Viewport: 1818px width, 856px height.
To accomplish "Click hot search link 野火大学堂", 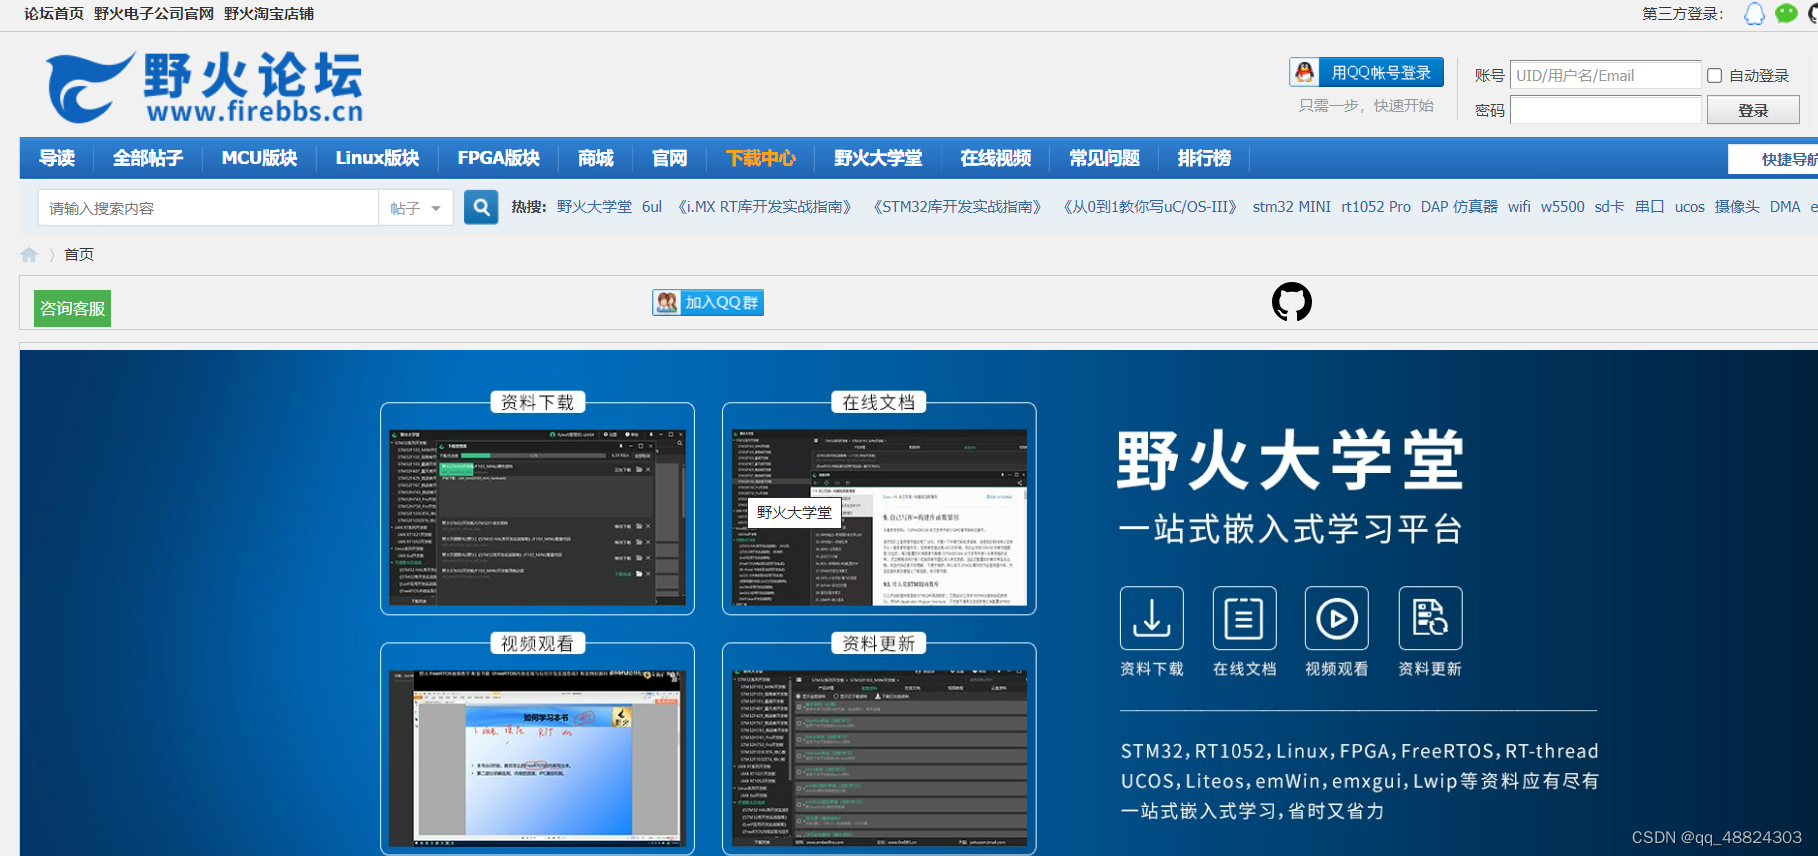I will (x=594, y=207).
